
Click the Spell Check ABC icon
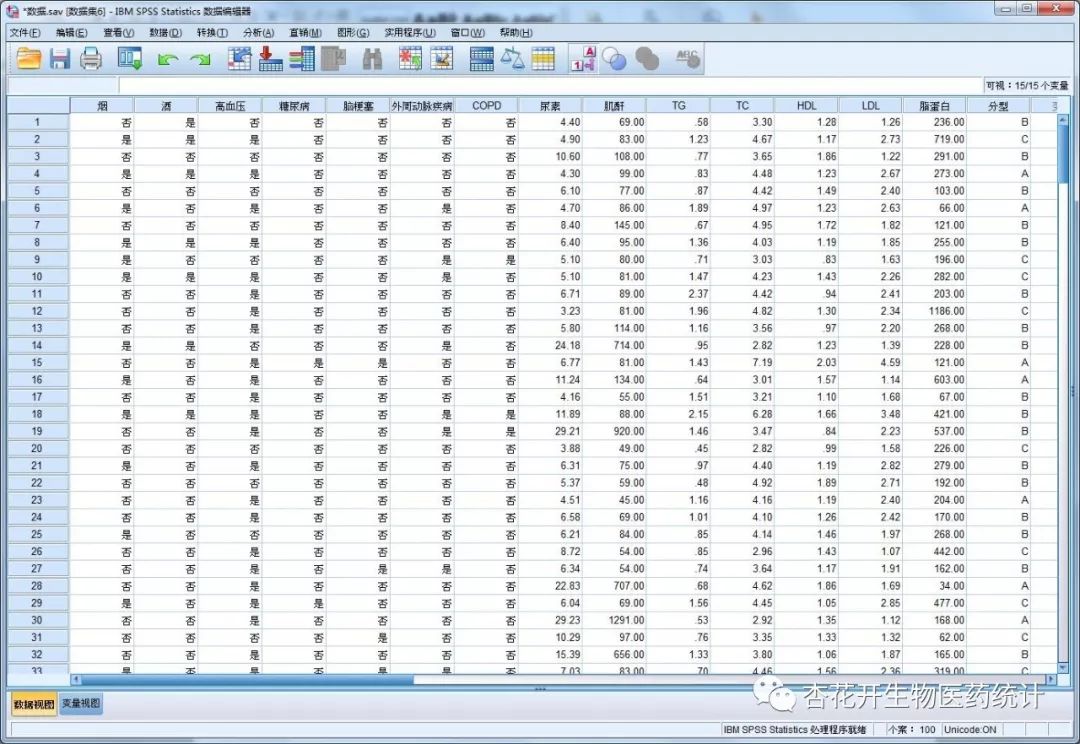click(687, 60)
